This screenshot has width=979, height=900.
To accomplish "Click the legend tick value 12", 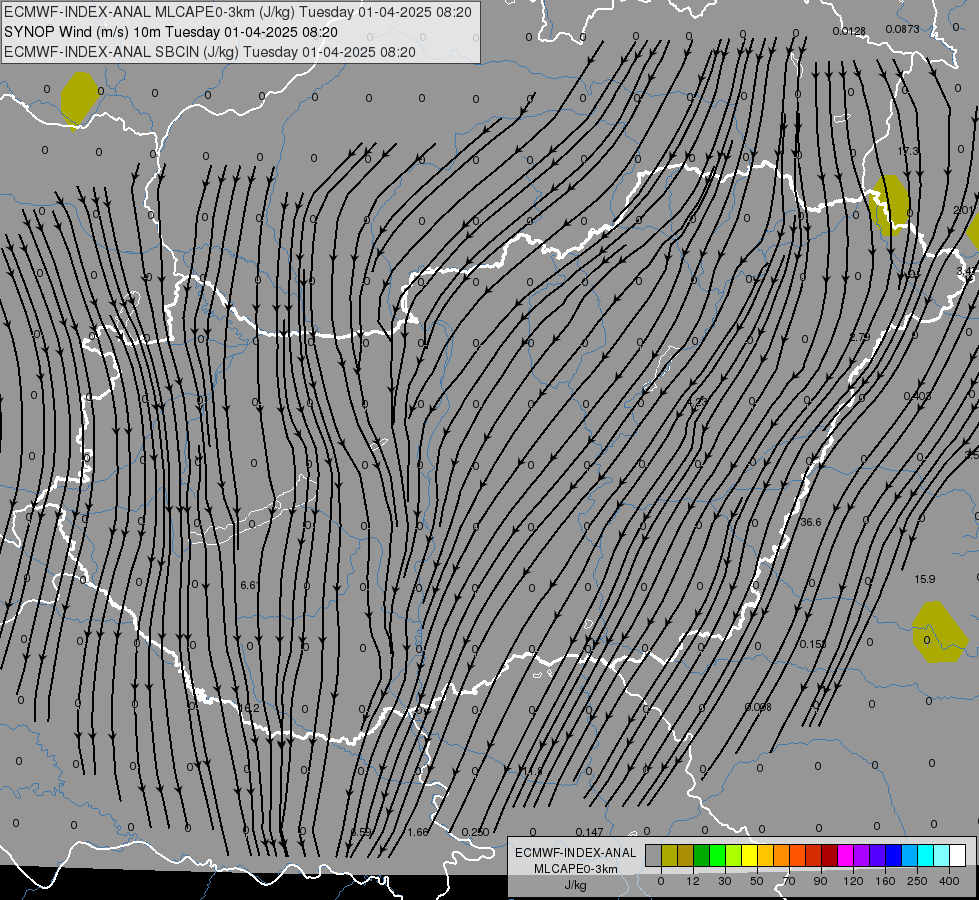I will 693,881.
